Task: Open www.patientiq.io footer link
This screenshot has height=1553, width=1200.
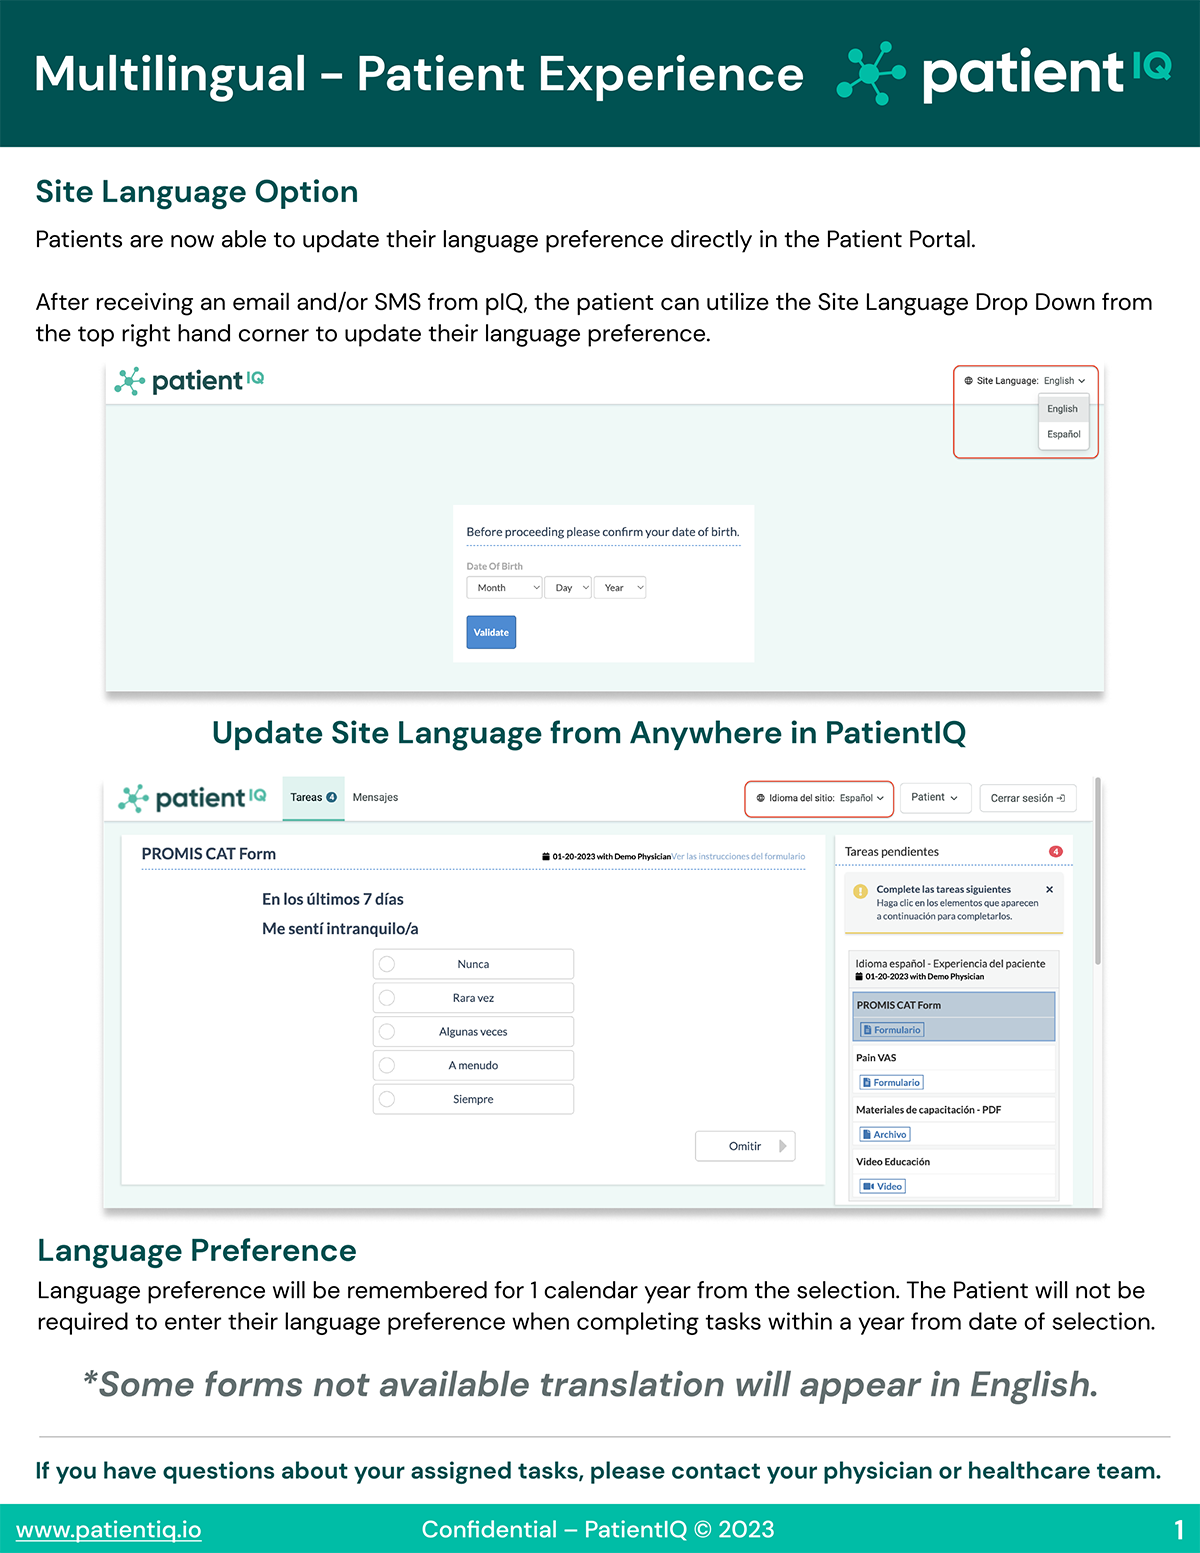Action: [x=109, y=1530]
